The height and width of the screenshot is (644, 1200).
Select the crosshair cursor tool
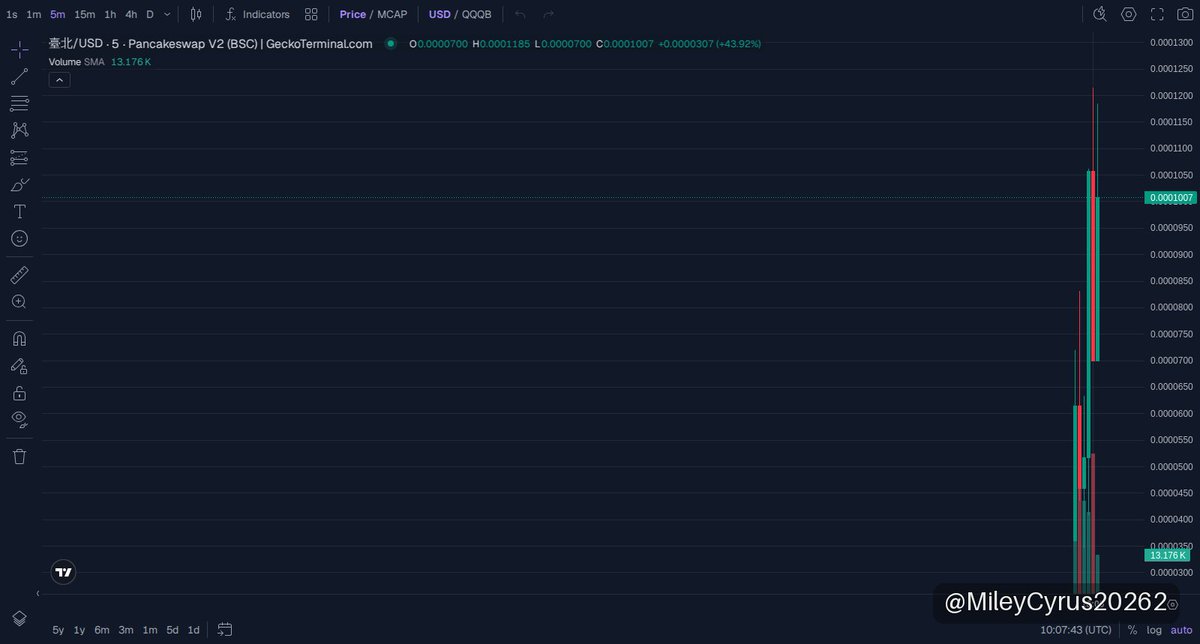coord(19,49)
